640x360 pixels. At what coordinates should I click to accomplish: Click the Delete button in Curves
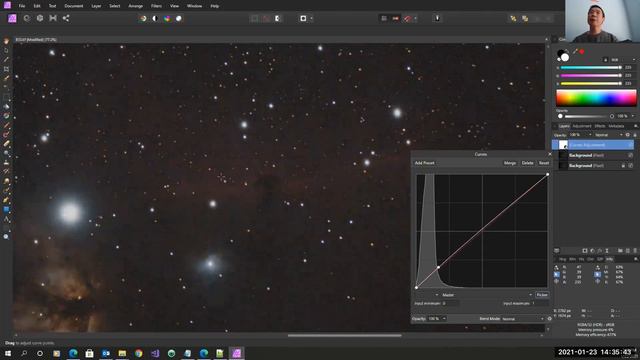tap(527, 163)
